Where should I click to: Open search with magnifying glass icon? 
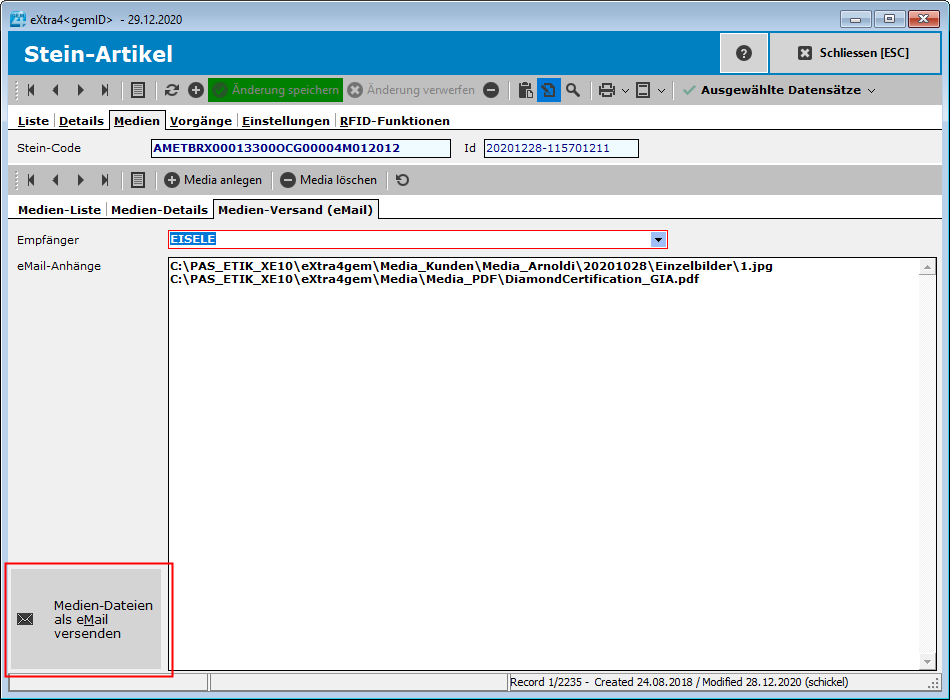[x=573, y=90]
